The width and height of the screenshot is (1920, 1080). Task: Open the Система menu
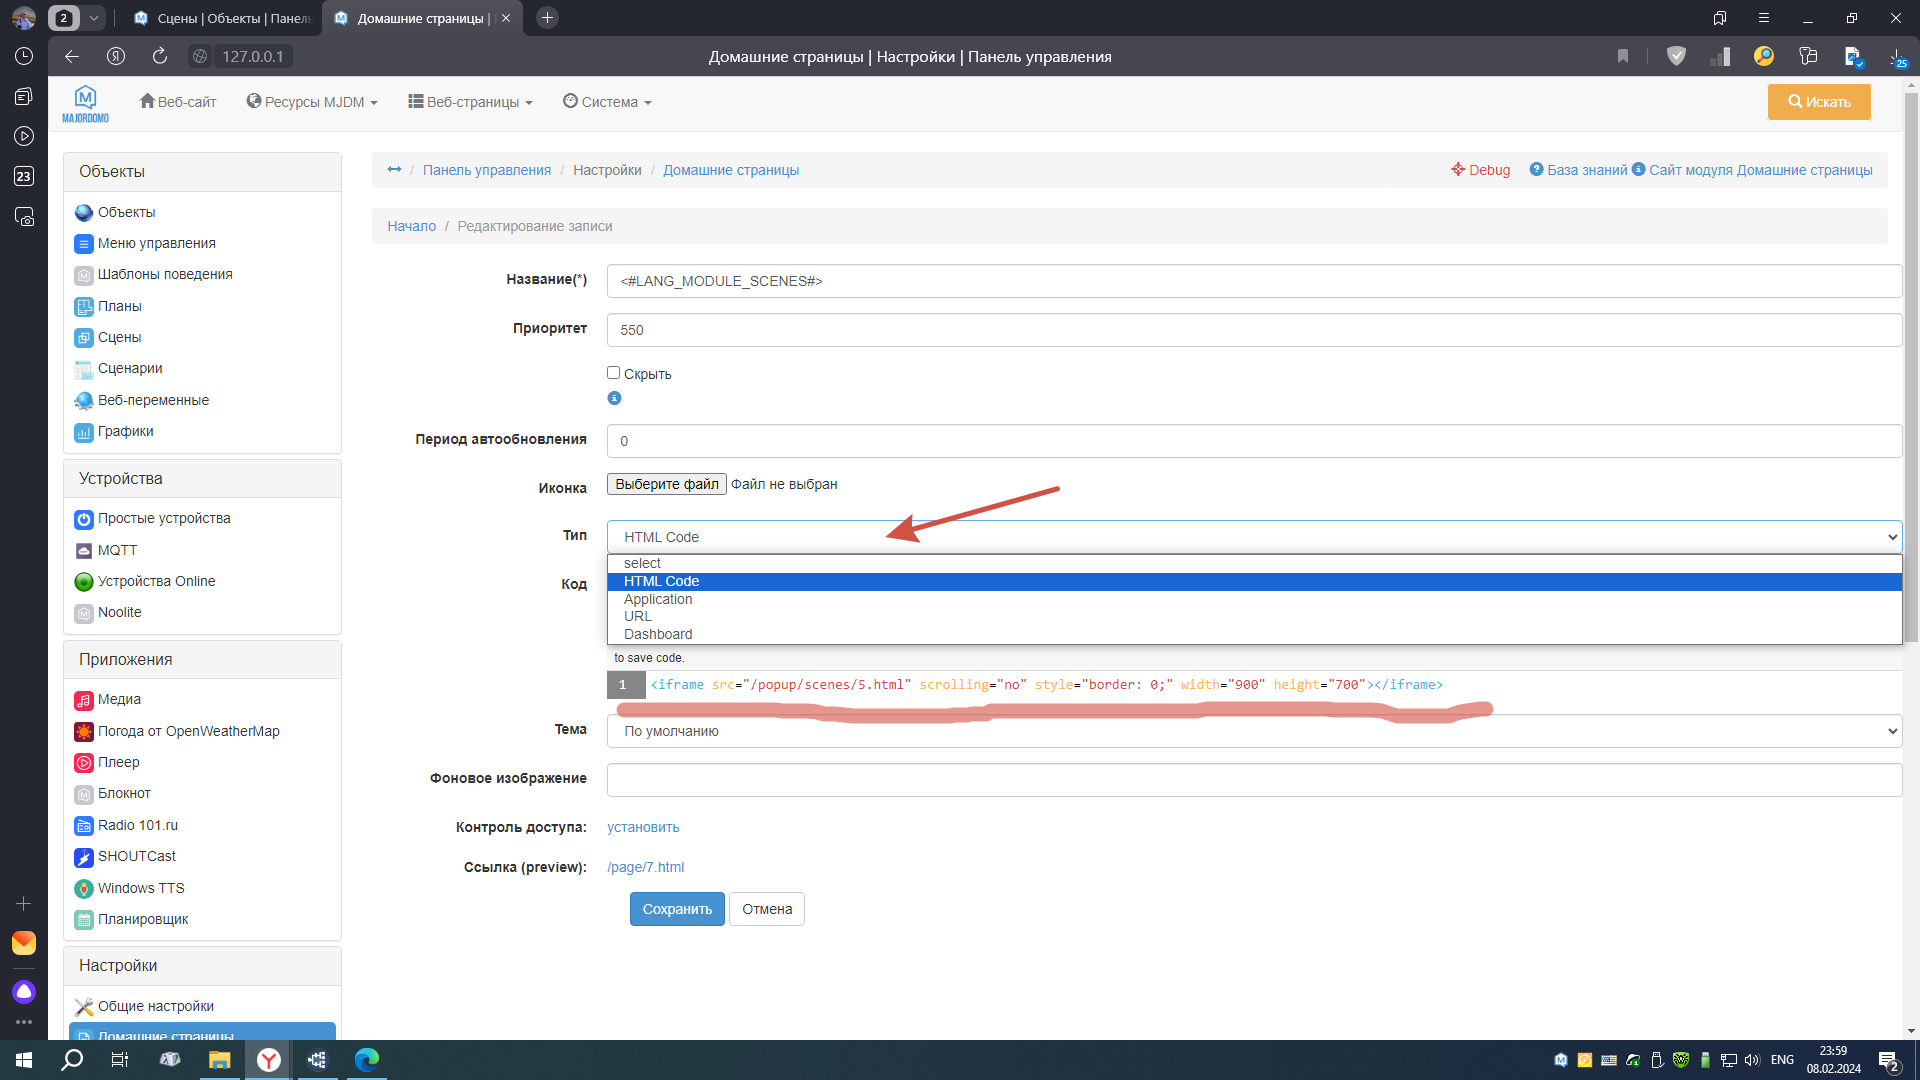tap(607, 102)
